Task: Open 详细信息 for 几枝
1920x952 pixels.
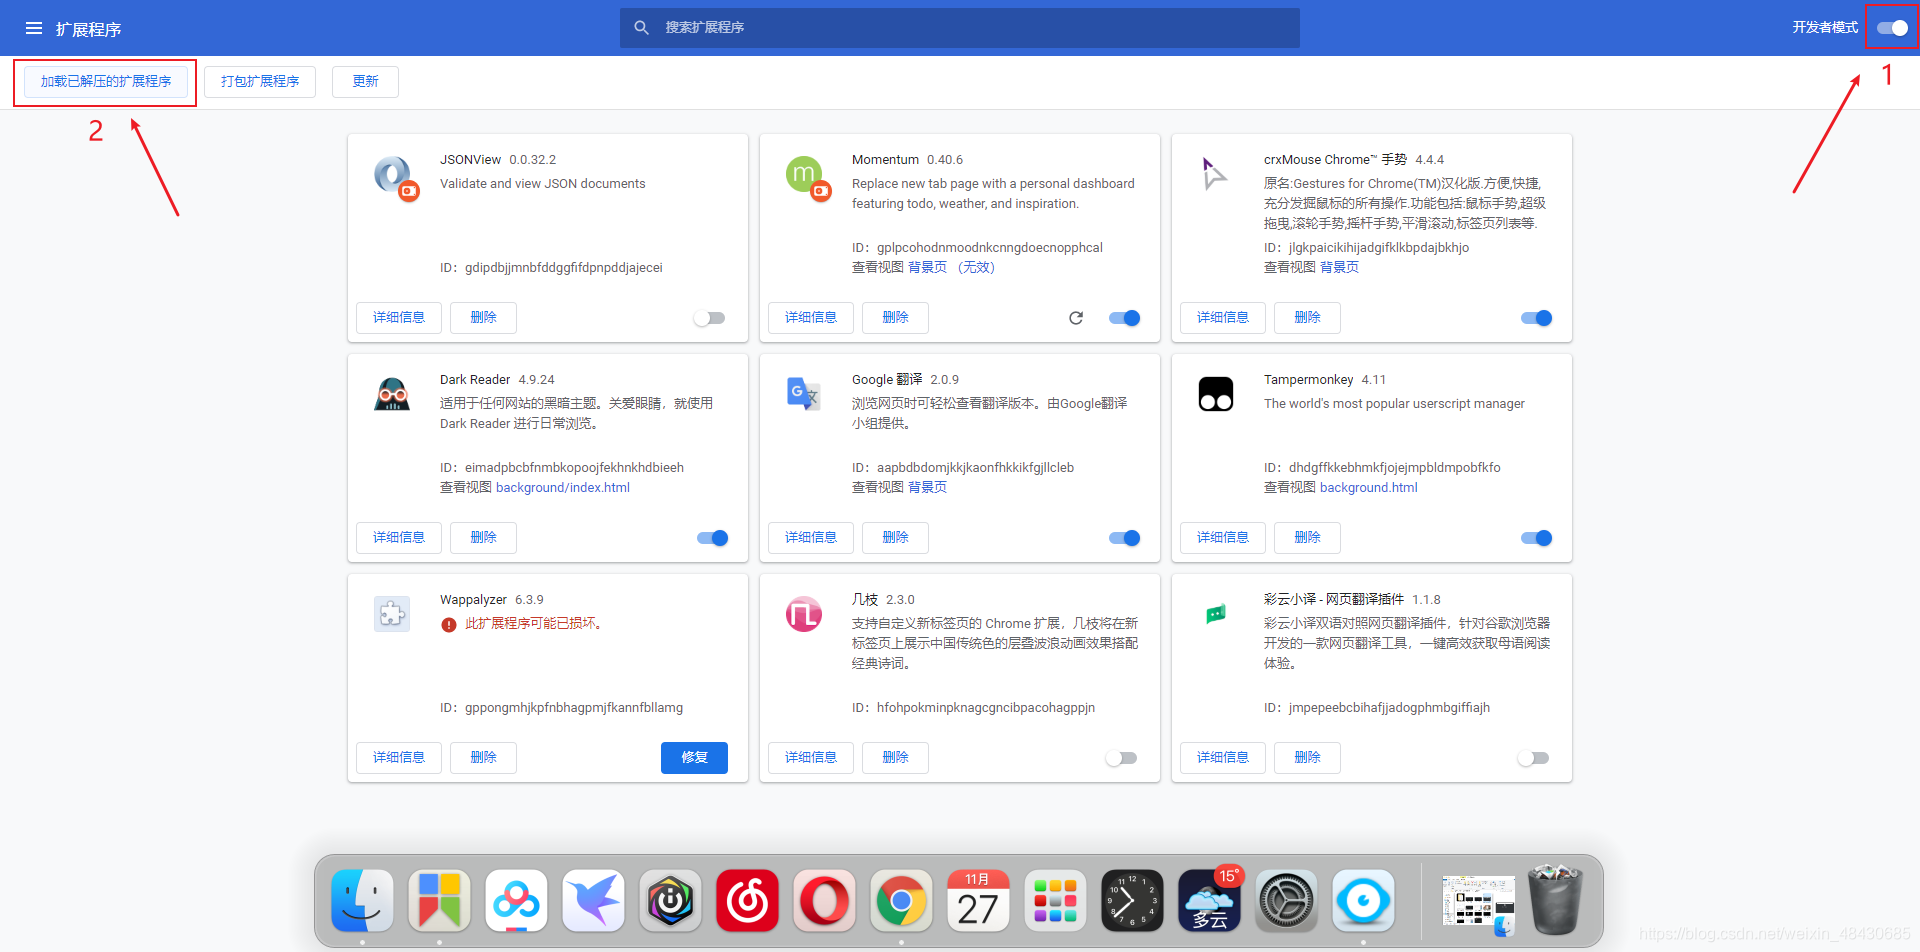Action: click(x=811, y=757)
